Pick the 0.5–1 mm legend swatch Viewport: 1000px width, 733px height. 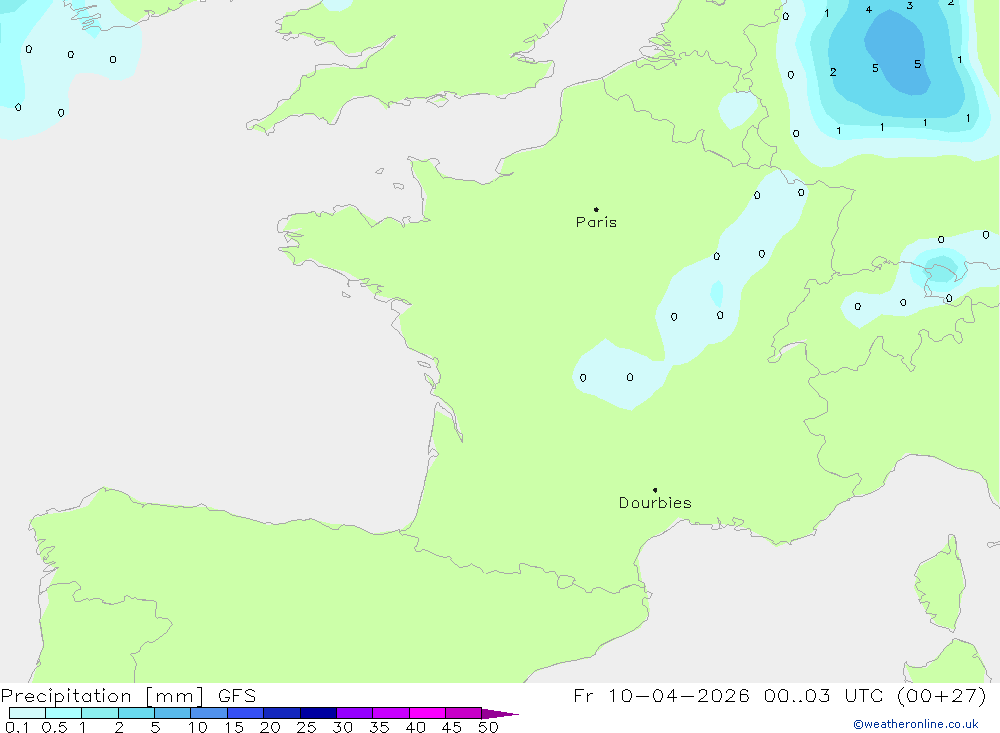coord(64,713)
